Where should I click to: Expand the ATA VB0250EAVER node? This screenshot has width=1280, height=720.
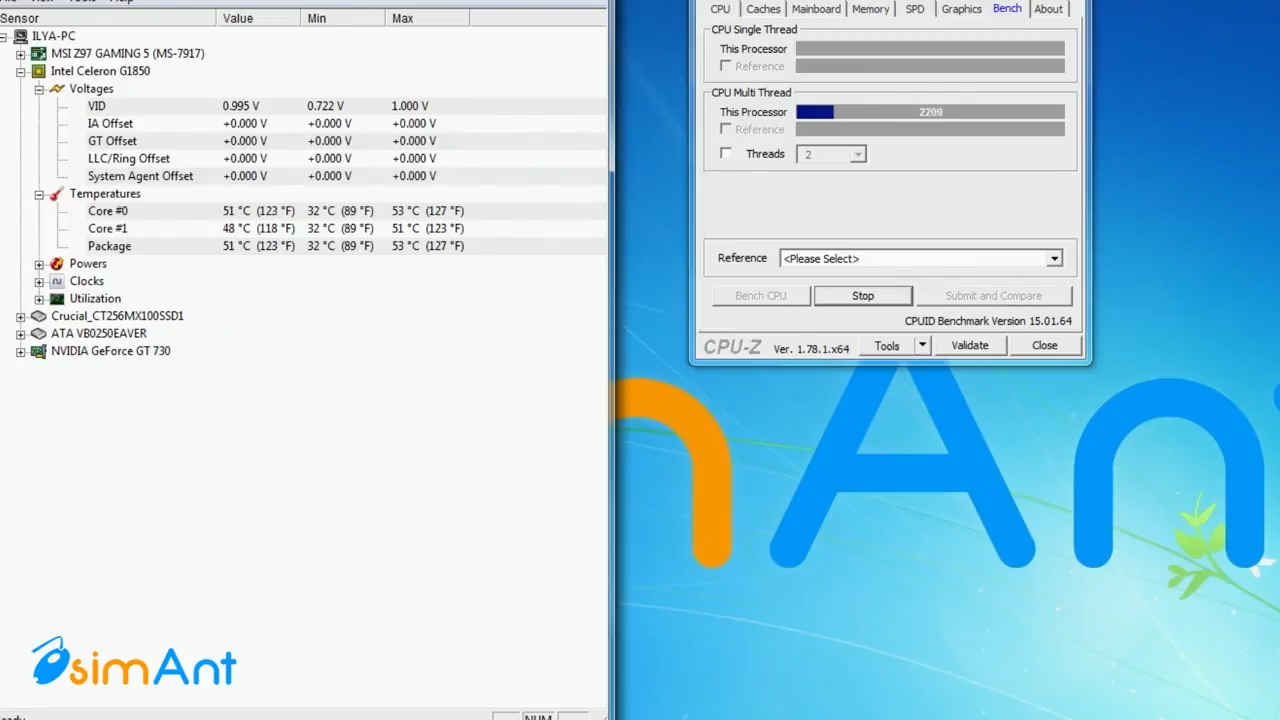[20, 334]
